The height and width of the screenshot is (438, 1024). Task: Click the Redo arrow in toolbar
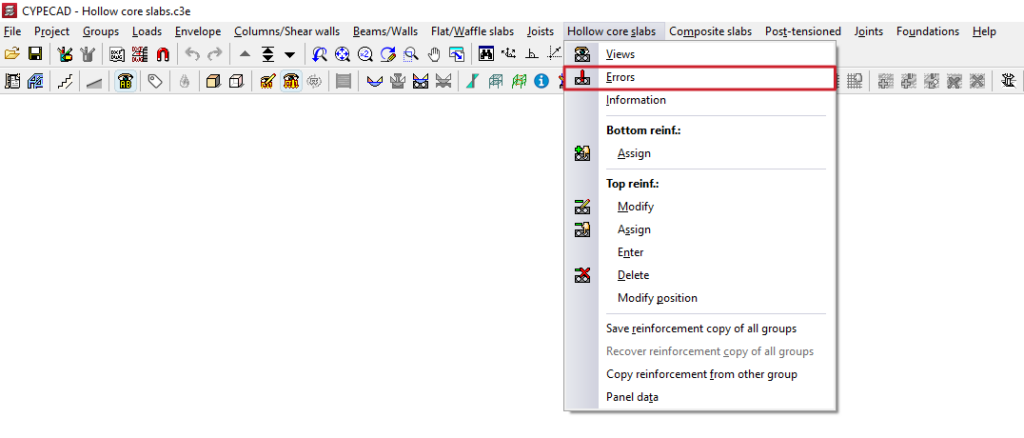pos(215,54)
